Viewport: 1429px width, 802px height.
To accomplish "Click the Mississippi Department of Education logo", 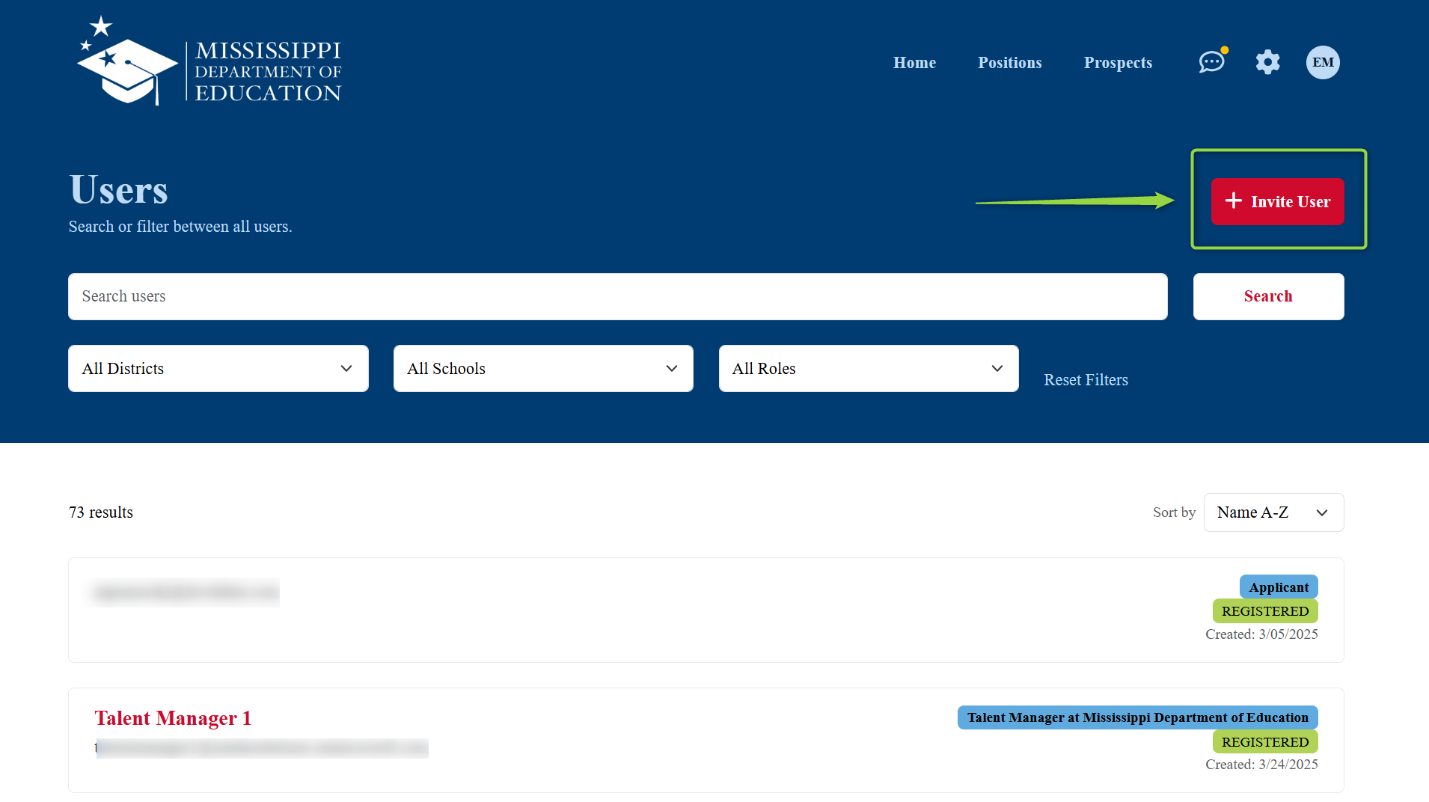I will click(x=207, y=60).
